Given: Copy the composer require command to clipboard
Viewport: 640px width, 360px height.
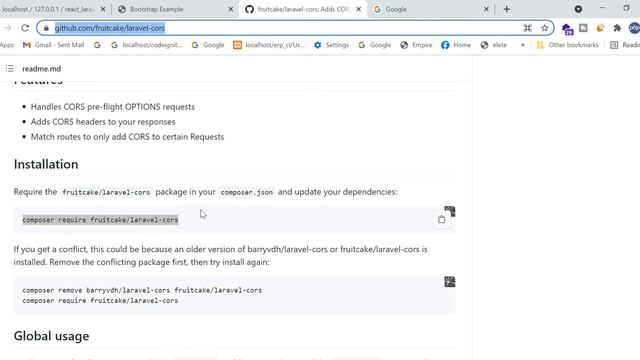Looking at the screenshot, I should [x=441, y=220].
